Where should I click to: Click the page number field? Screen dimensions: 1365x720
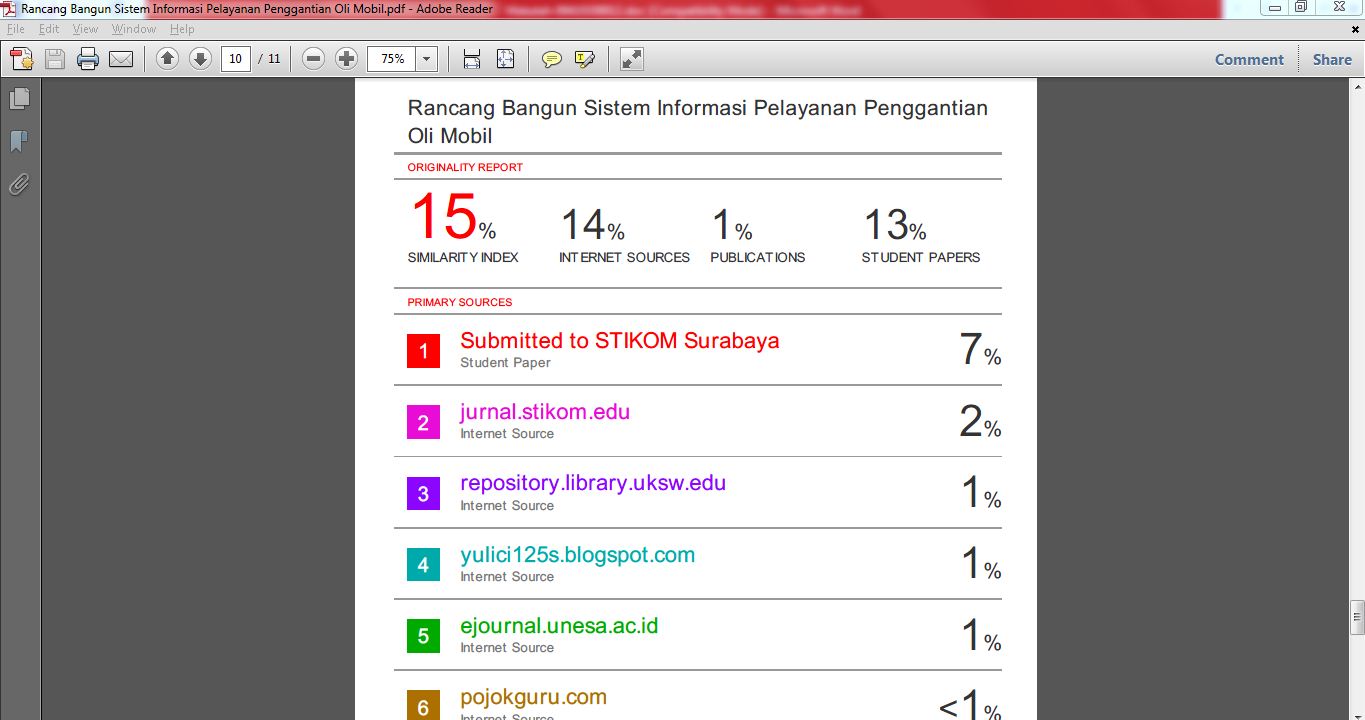pos(235,59)
